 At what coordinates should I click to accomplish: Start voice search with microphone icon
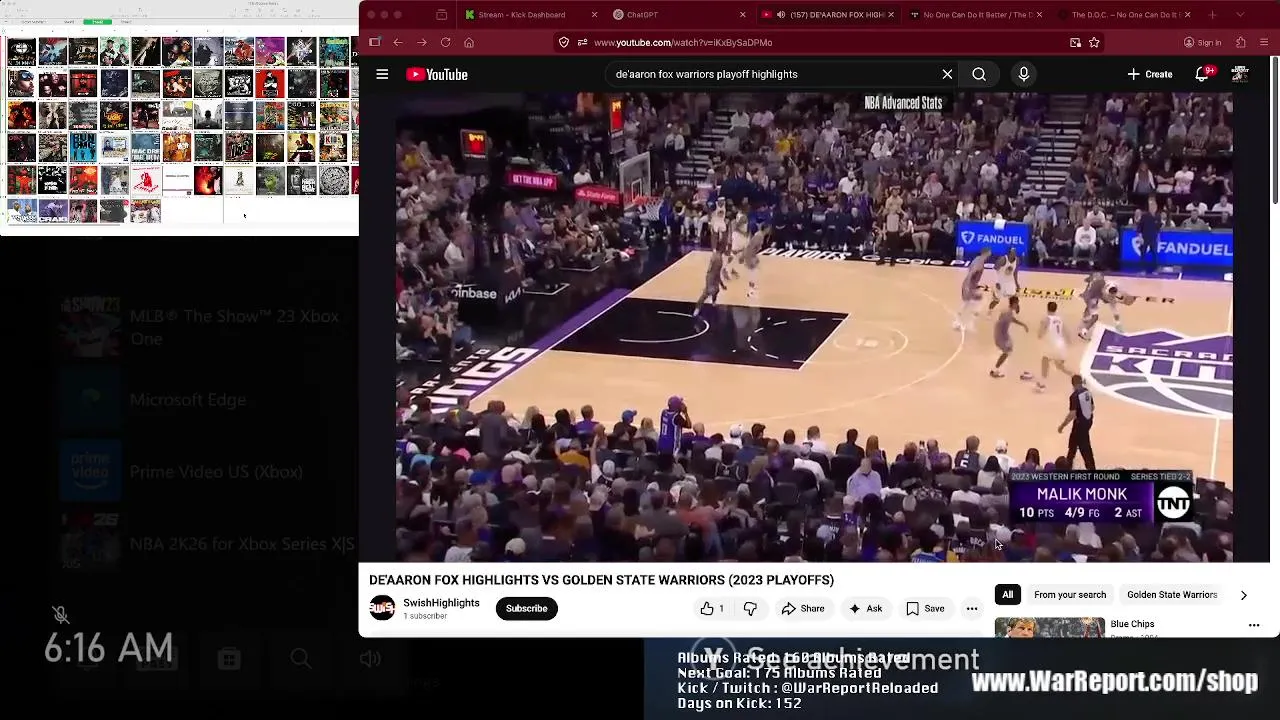coord(1023,74)
